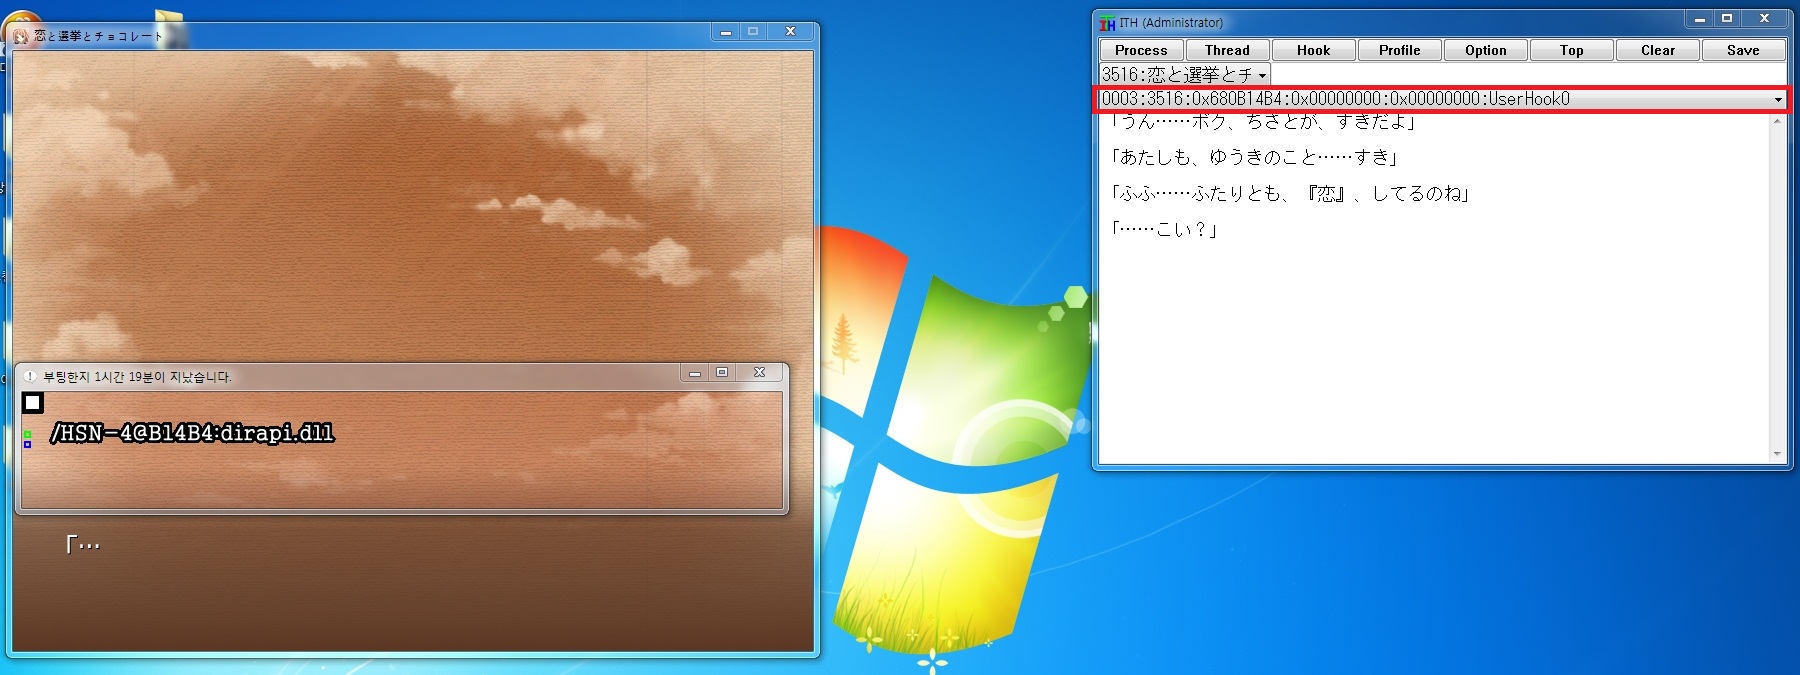Click the text output scrollbar up arrow
Viewport: 1800px width, 675px height.
click(1777, 121)
